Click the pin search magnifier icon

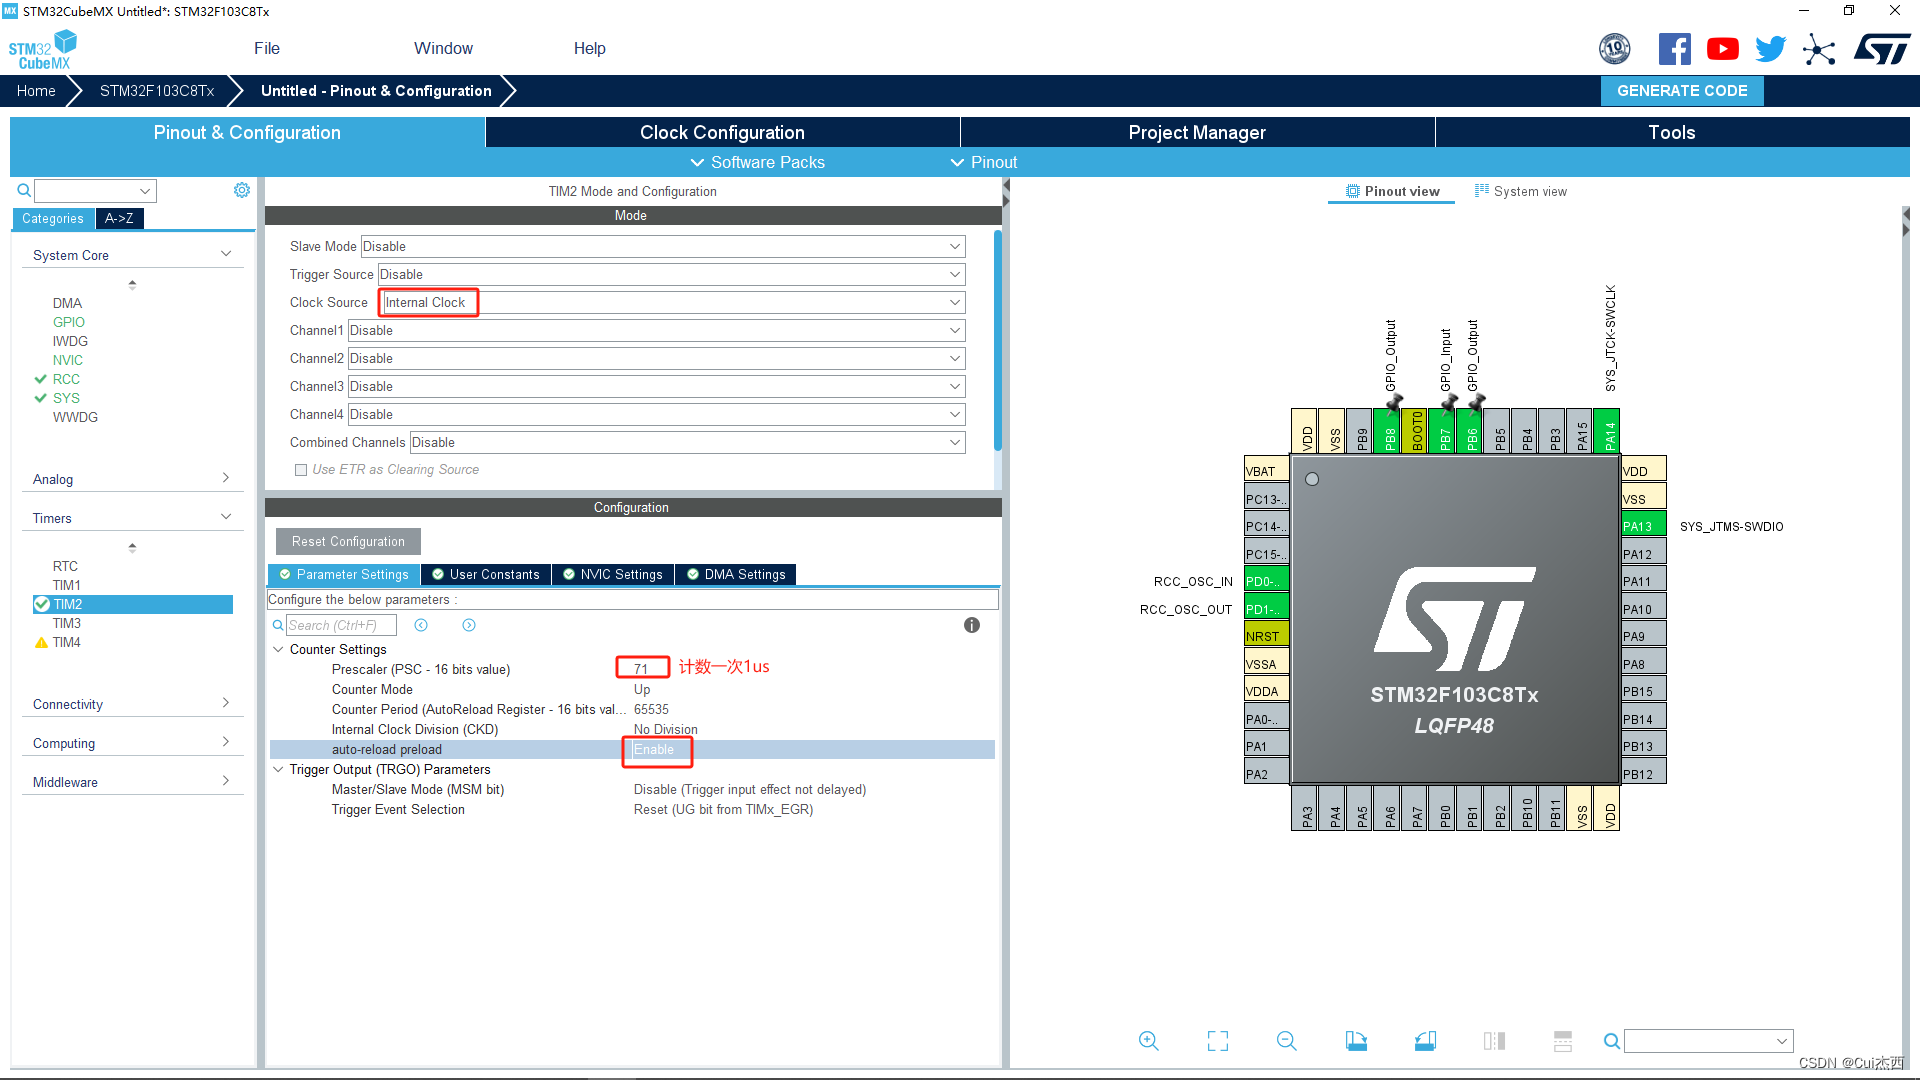click(x=1612, y=1041)
